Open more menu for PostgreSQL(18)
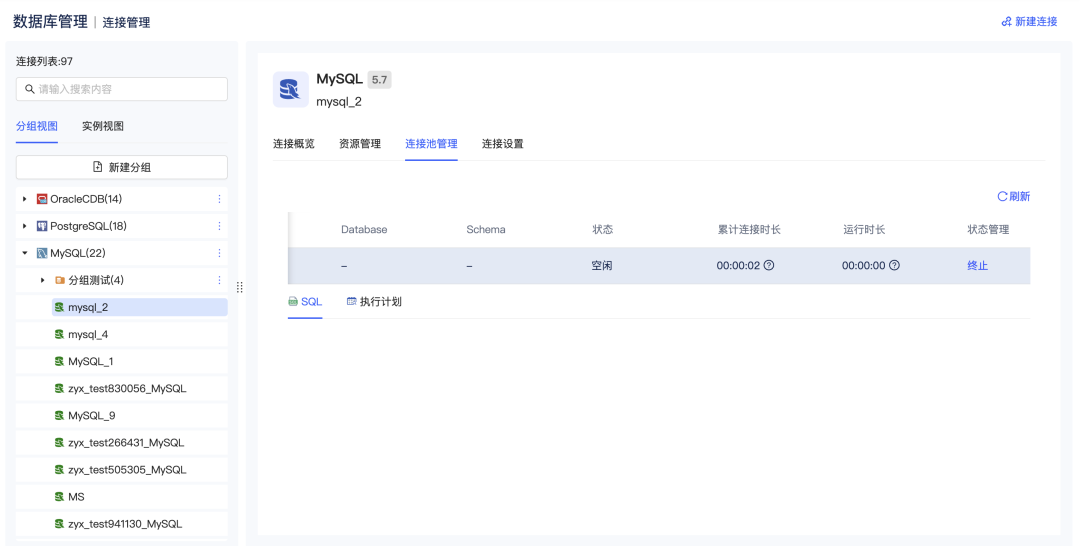Viewport: 1080px width, 546px height. [219, 226]
